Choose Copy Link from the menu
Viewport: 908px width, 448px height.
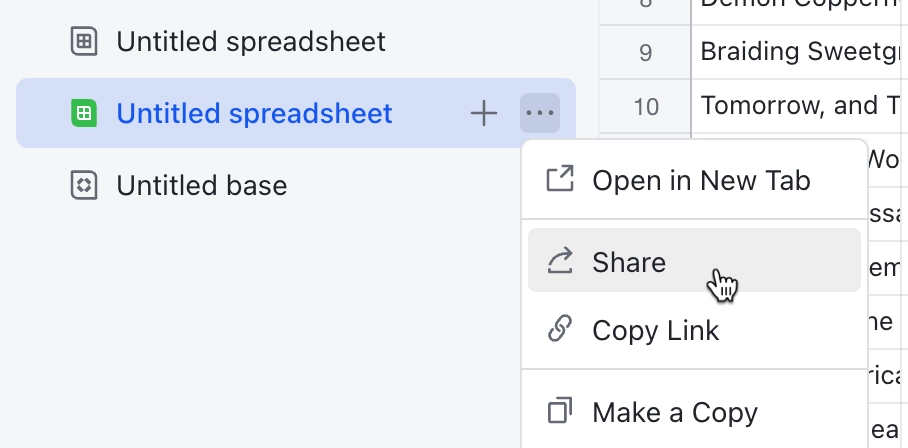tap(694, 331)
